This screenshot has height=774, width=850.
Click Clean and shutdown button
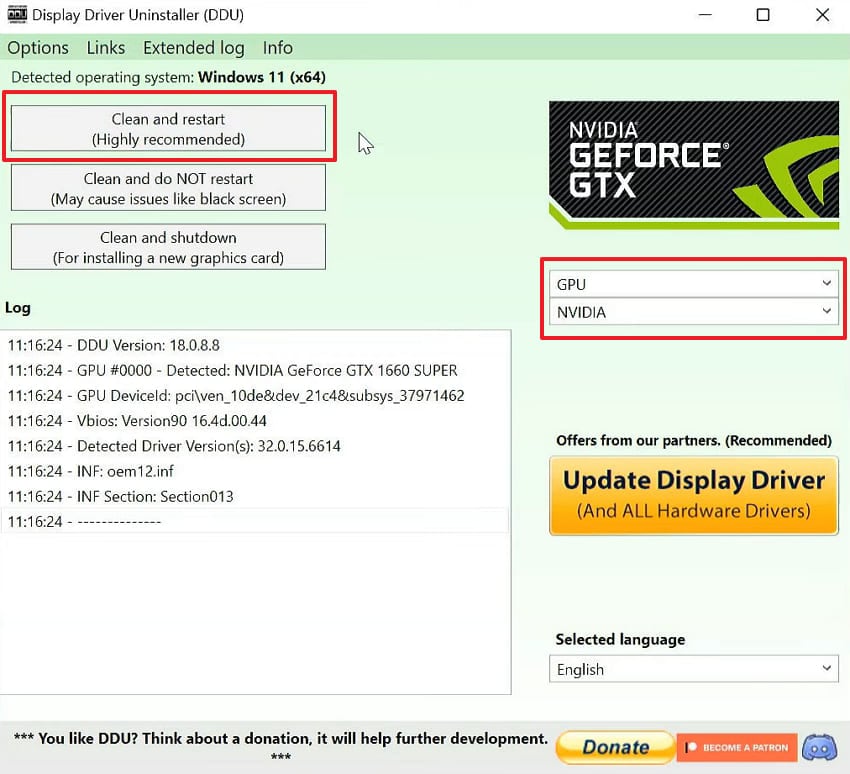[169, 247]
